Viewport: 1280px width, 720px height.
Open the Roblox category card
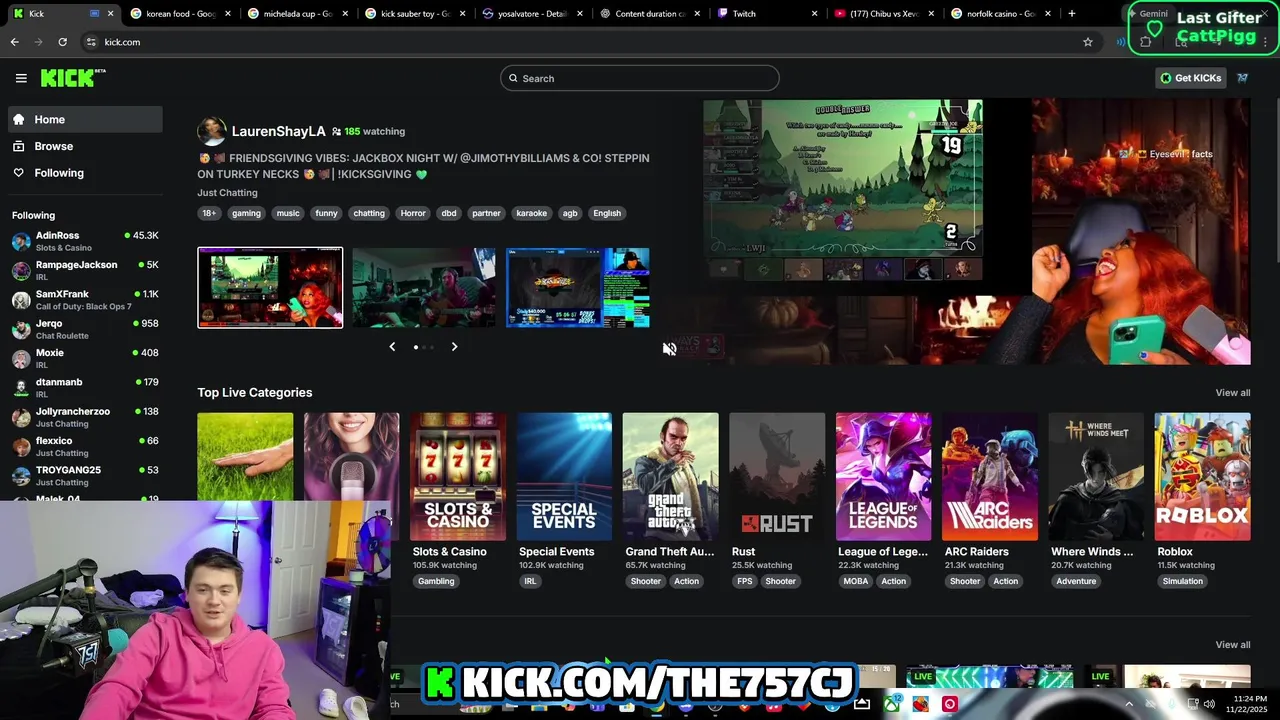[x=1202, y=477]
